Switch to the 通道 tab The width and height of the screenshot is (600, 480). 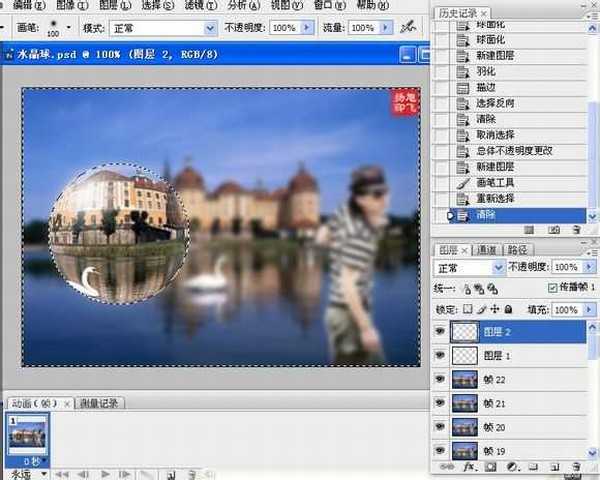point(486,249)
